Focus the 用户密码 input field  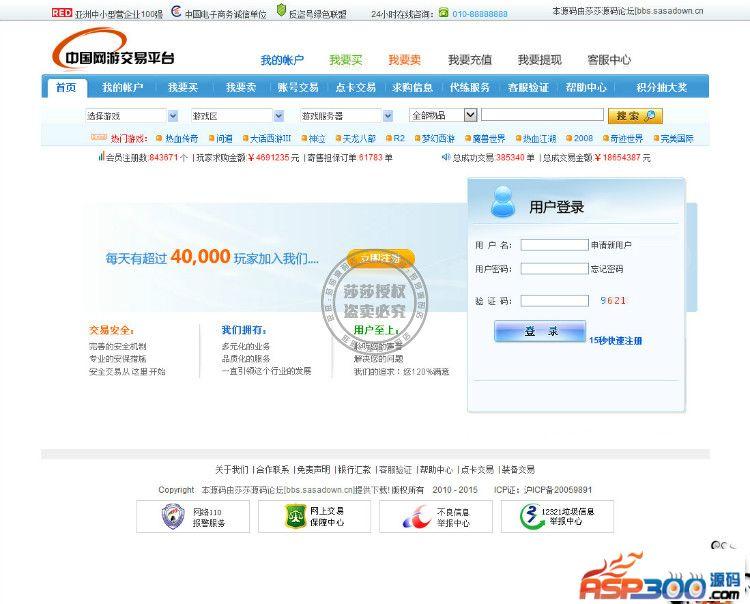click(554, 269)
